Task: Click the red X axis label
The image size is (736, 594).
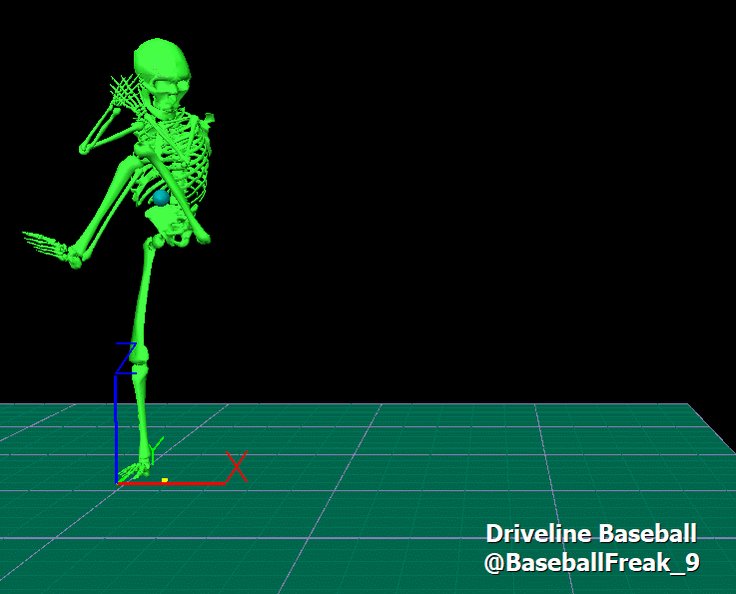Action: point(237,467)
